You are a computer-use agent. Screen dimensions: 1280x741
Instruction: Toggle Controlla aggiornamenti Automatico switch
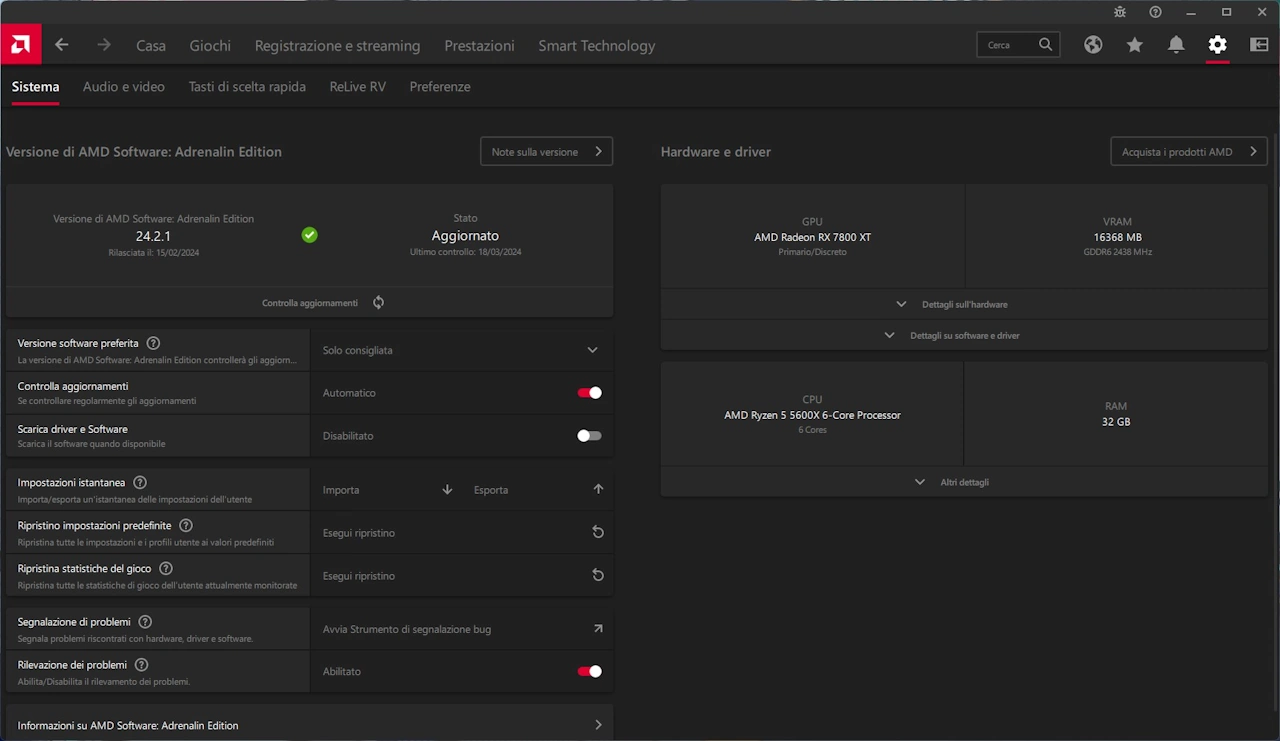click(589, 393)
